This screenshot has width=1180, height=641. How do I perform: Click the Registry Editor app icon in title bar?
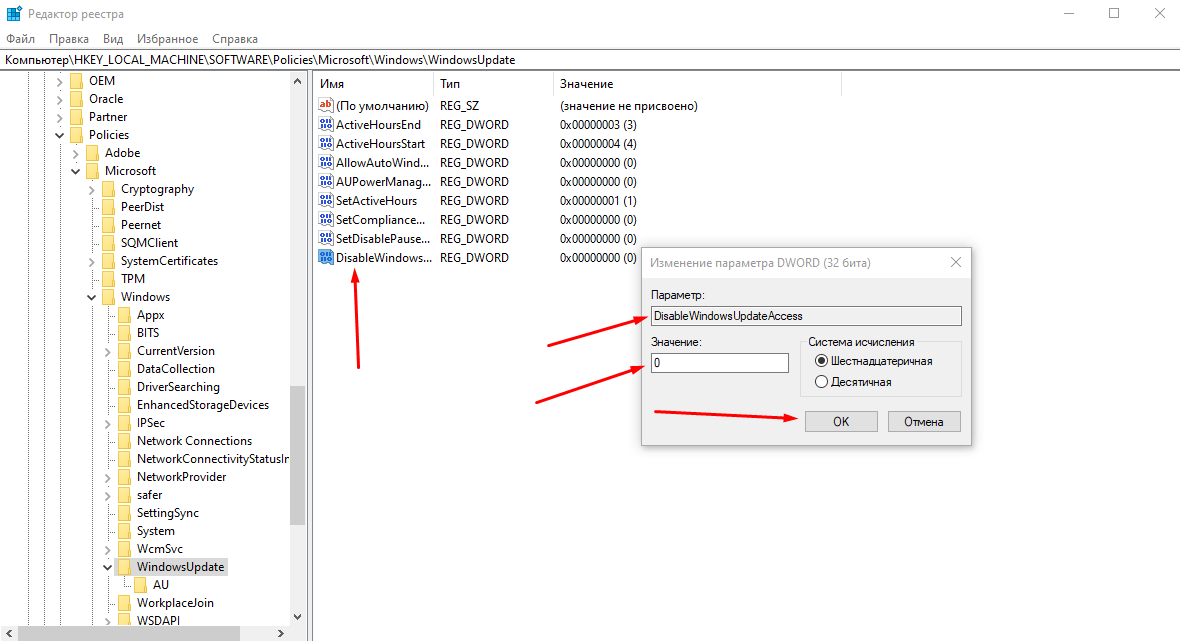click(13, 13)
